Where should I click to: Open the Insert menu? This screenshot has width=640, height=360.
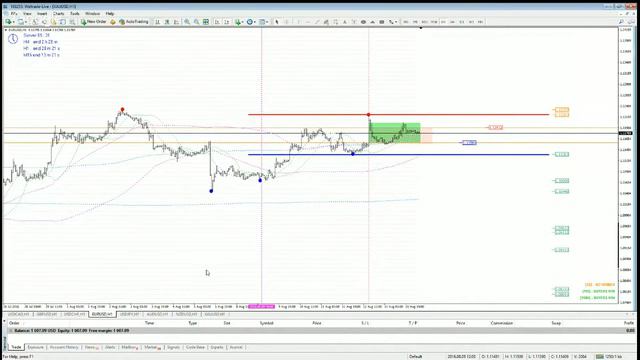click(x=42, y=13)
